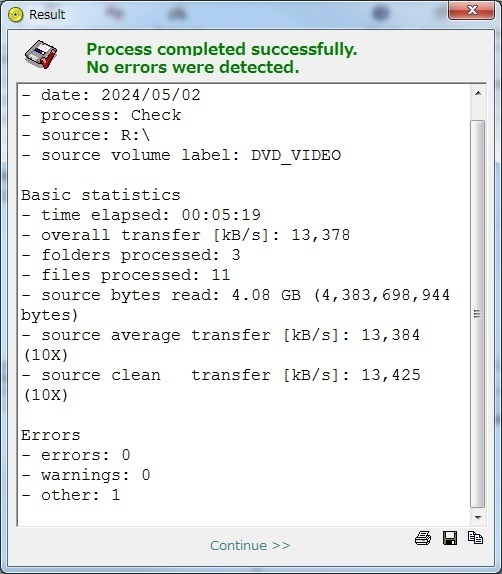The width and height of the screenshot is (502, 574).
Task: Click the 'time elapsed: 00:05:19' line
Action: (x=141, y=215)
